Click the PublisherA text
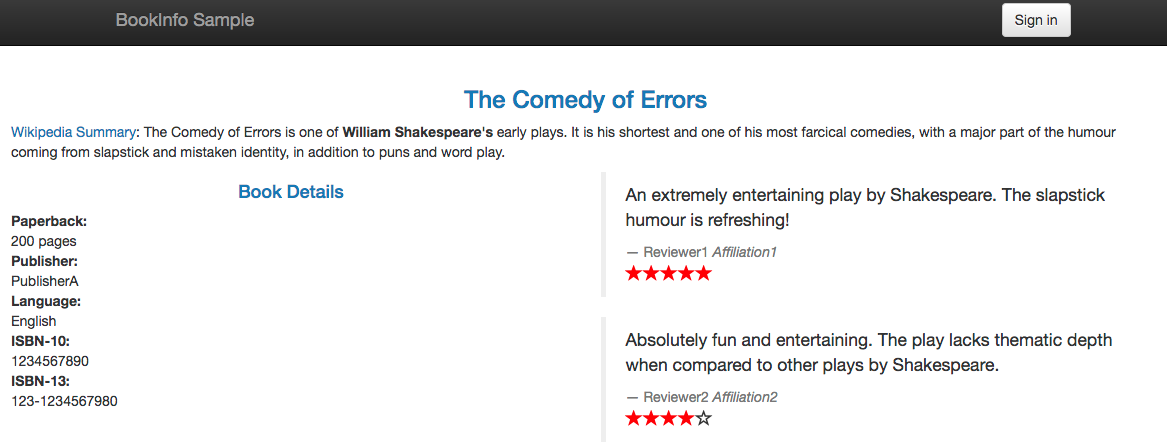This screenshot has width=1167, height=447. [x=45, y=281]
